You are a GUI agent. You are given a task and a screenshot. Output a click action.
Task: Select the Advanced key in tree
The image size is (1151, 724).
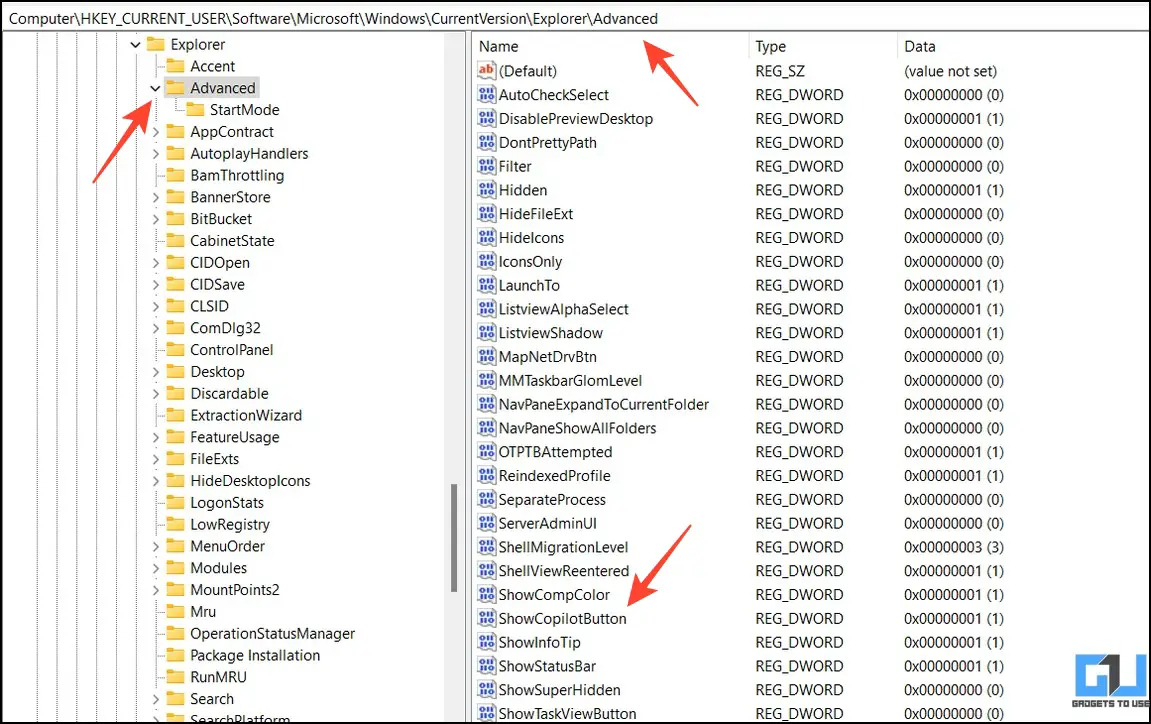[x=222, y=88]
